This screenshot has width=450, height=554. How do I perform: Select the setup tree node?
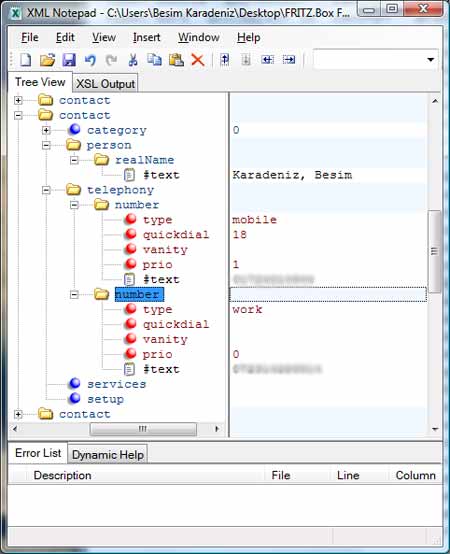(105, 399)
